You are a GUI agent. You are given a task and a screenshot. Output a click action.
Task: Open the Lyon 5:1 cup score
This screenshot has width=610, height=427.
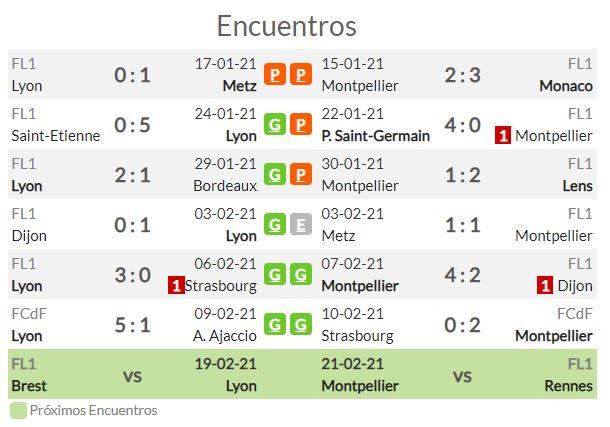[x=132, y=325]
